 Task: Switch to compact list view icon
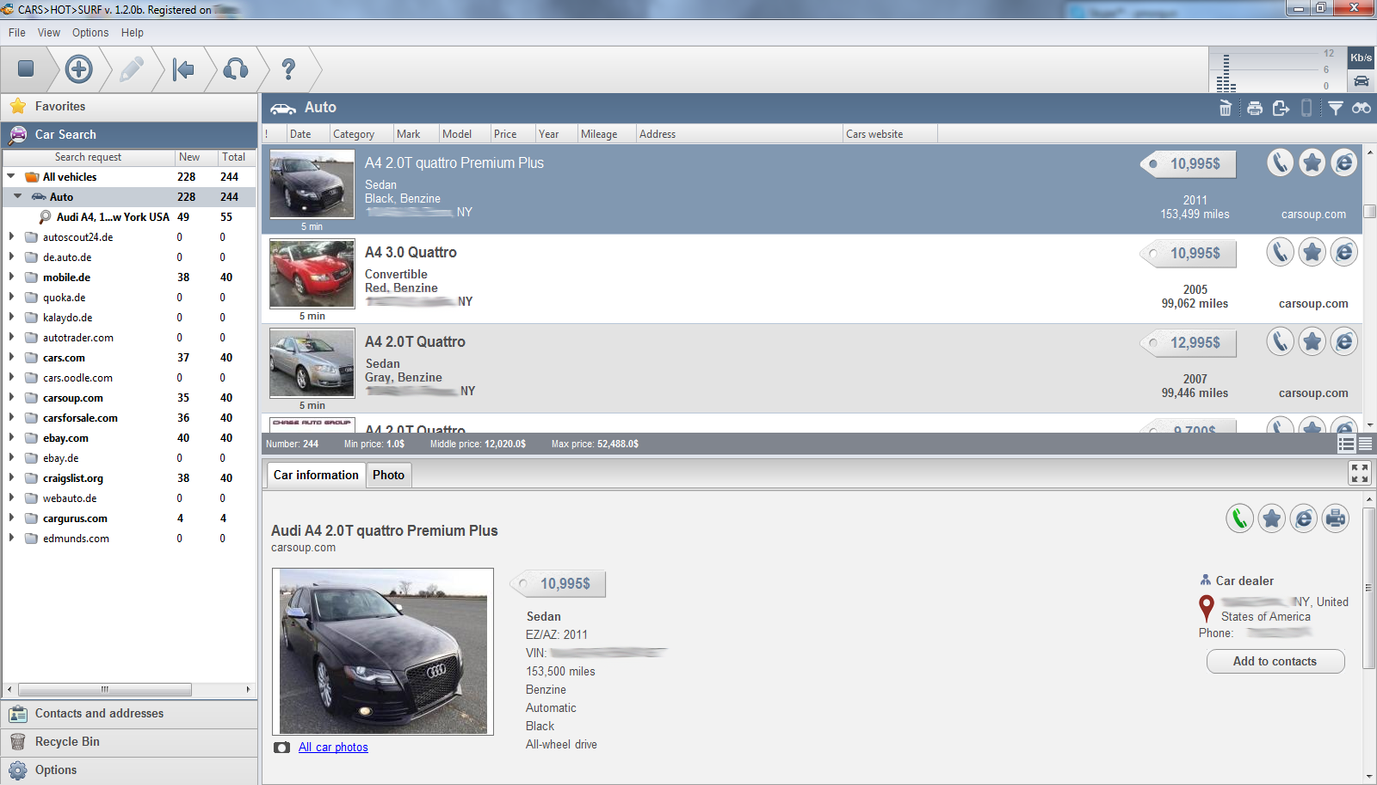coord(1365,443)
